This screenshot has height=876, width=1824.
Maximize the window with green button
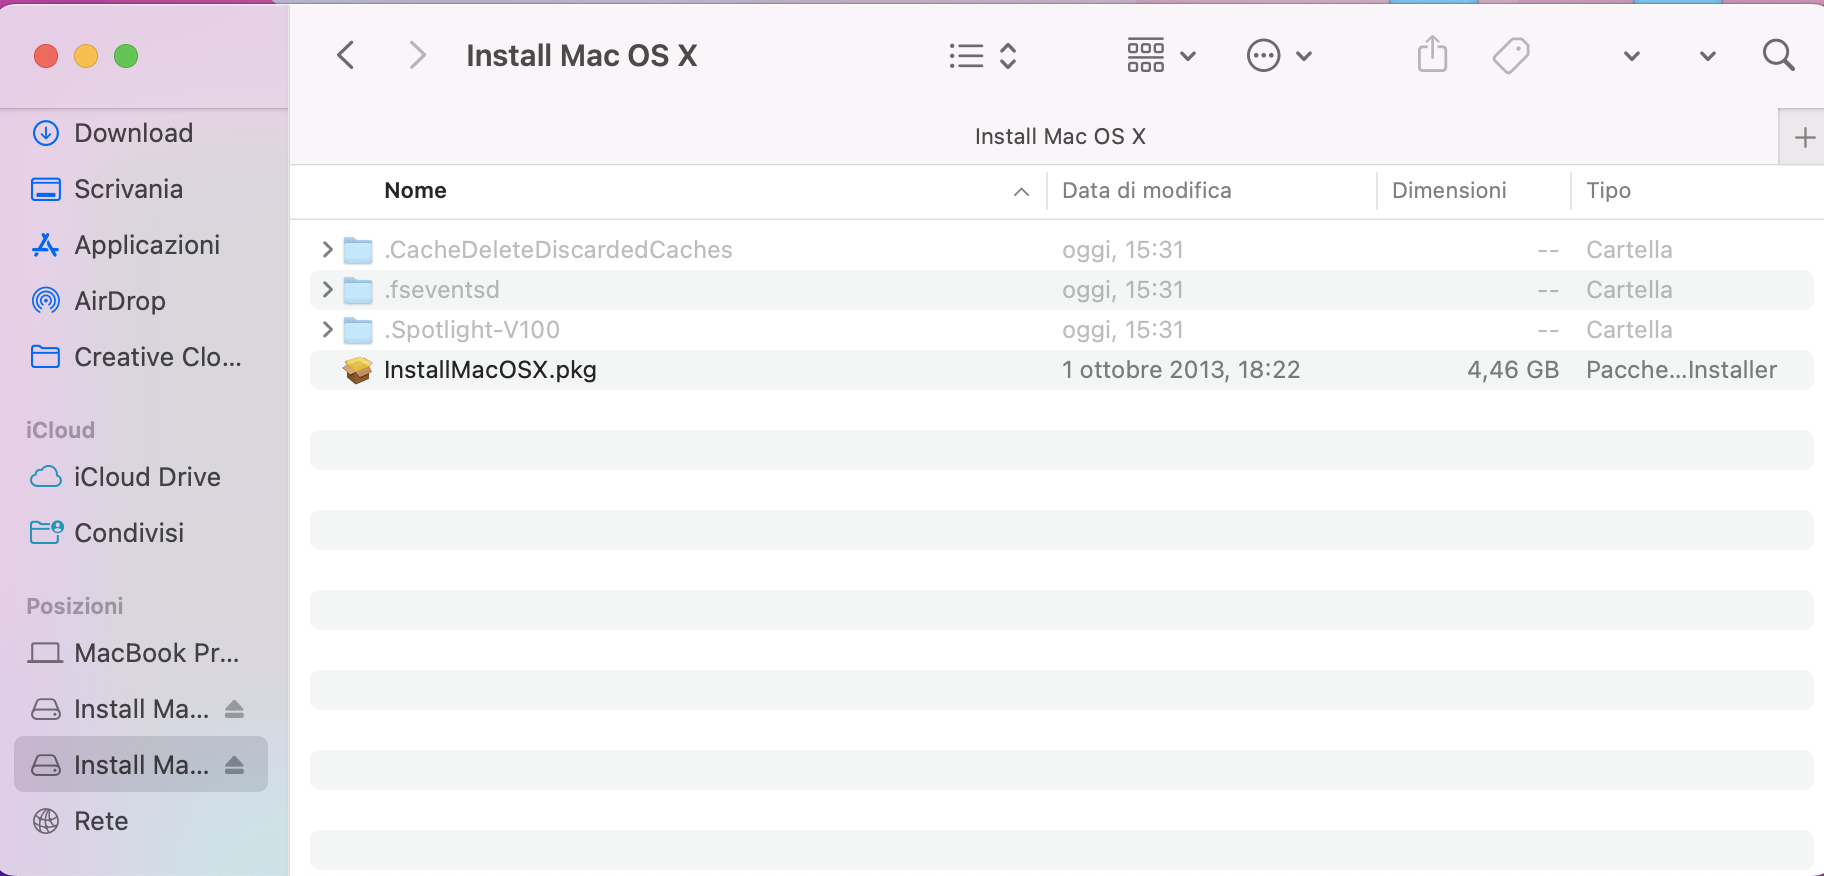click(126, 56)
